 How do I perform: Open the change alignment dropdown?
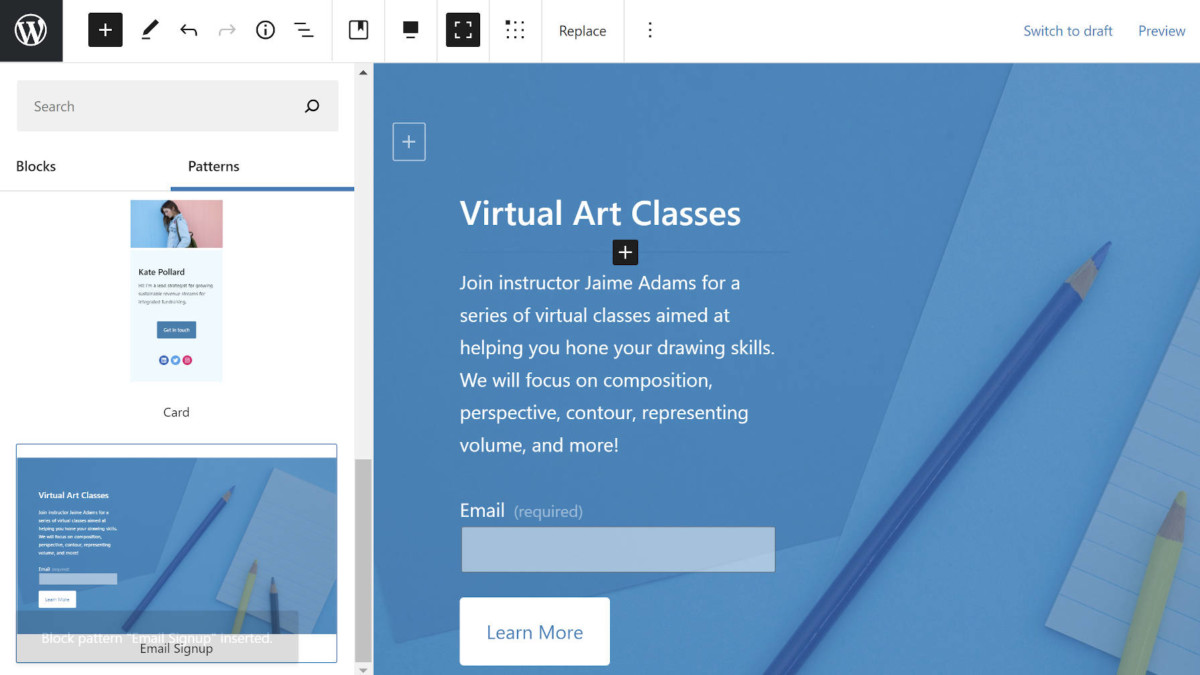(x=410, y=31)
